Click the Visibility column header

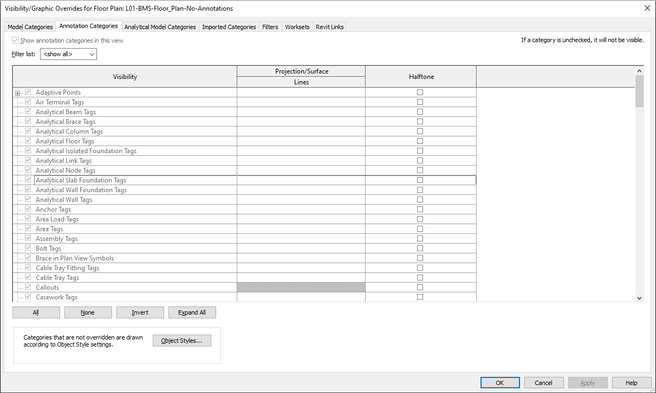click(x=125, y=77)
